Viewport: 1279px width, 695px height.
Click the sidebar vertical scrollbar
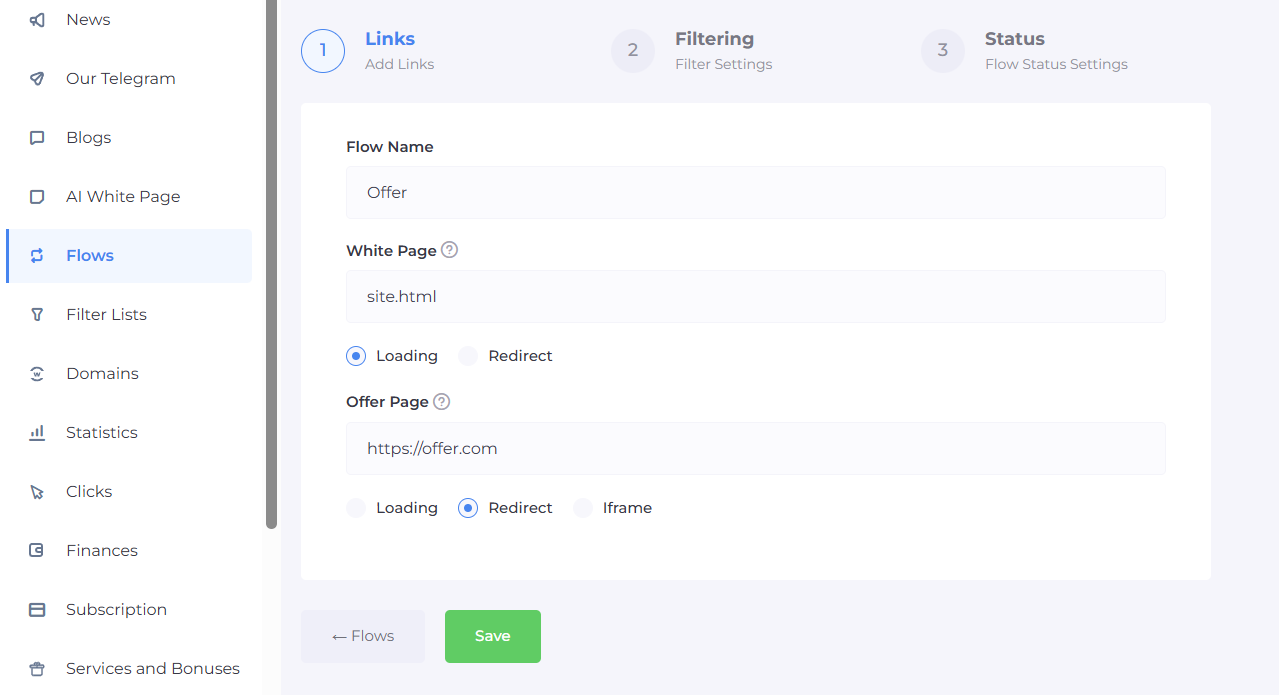(271, 260)
